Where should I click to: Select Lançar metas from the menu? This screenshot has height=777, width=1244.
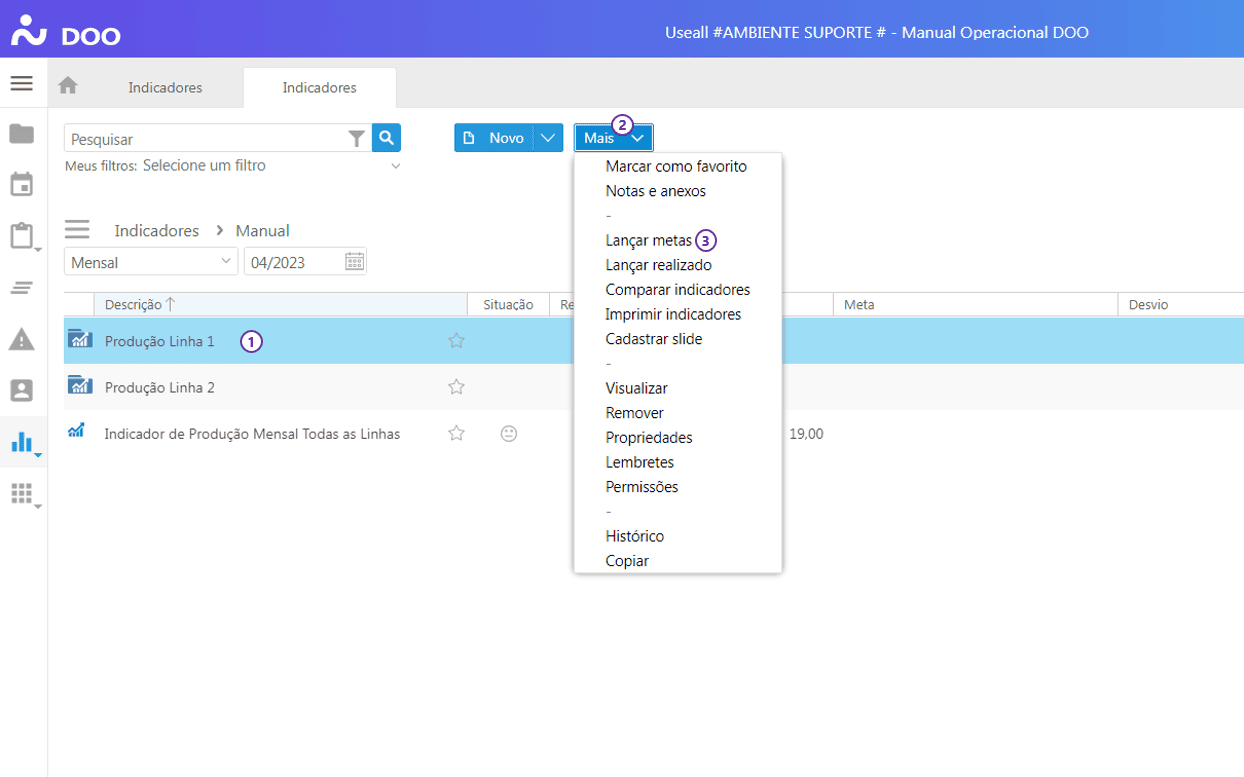tap(648, 240)
